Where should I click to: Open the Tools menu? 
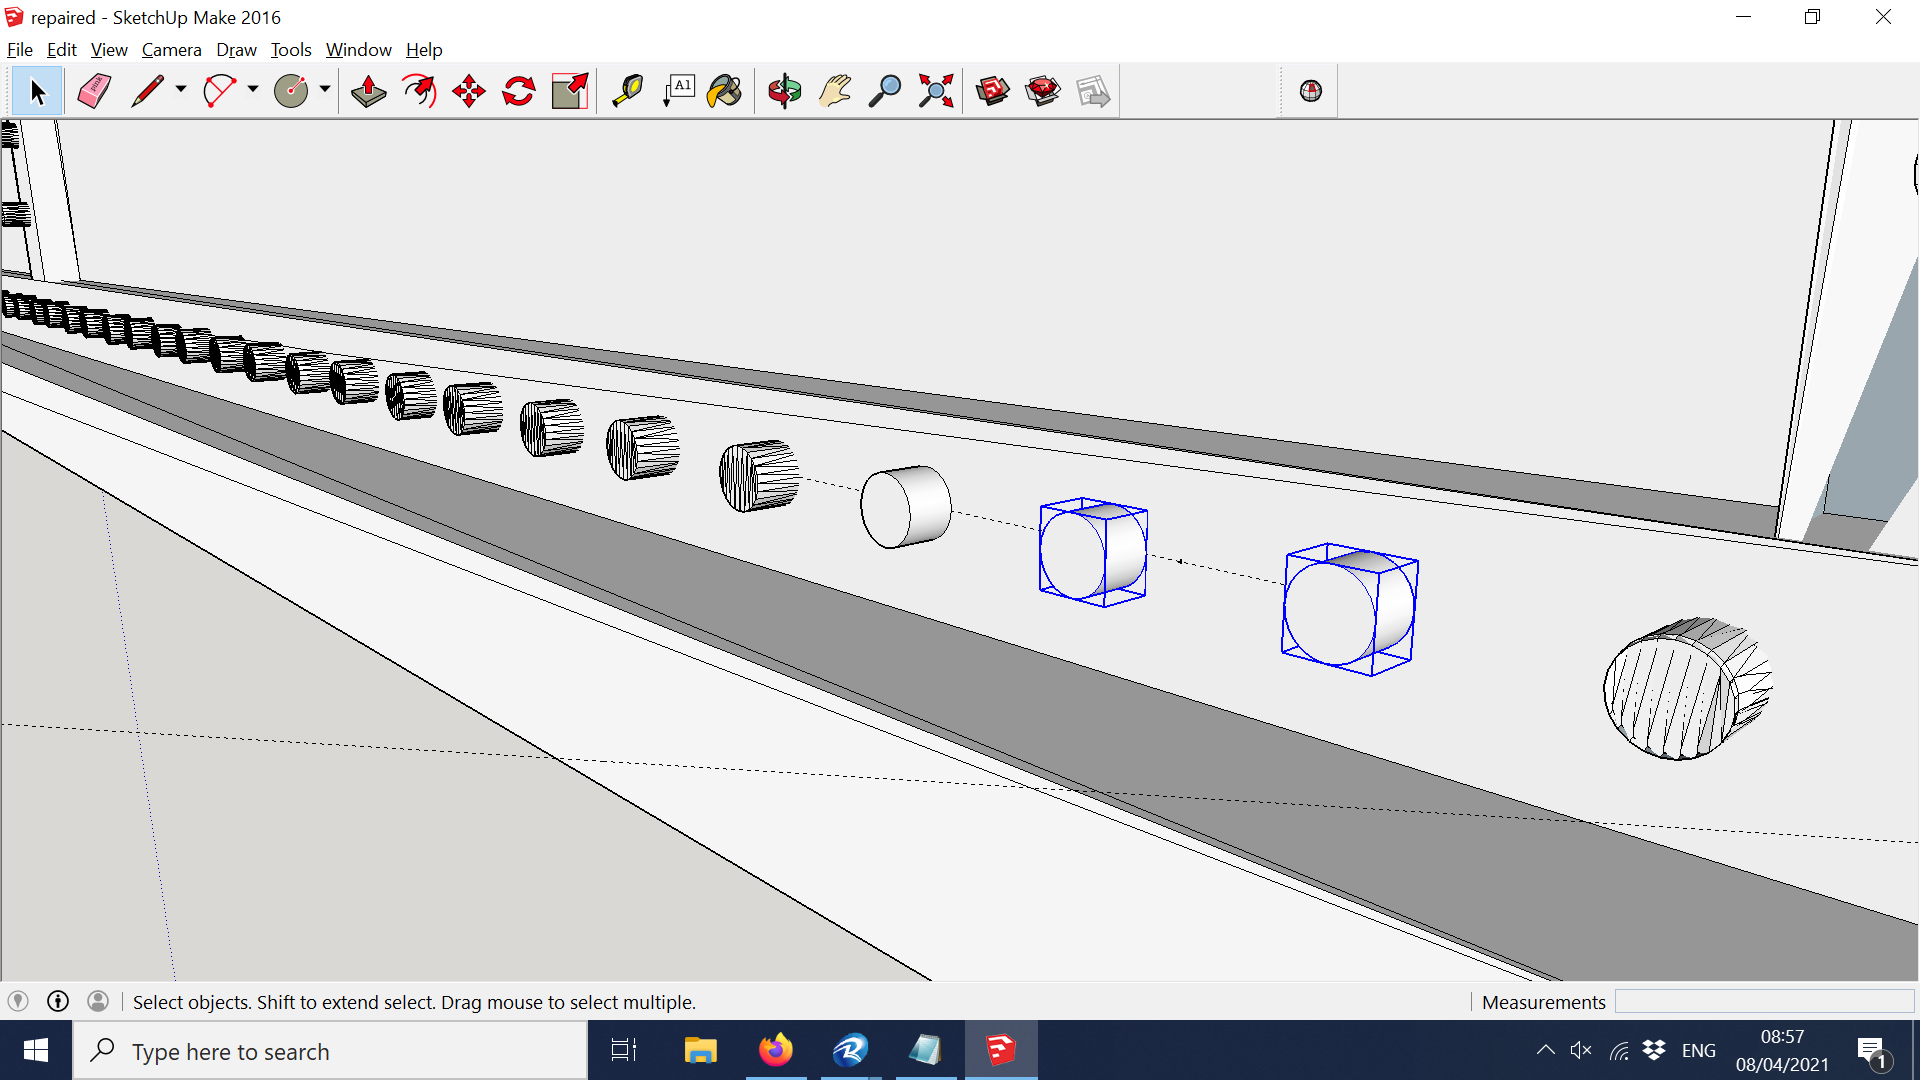(290, 49)
